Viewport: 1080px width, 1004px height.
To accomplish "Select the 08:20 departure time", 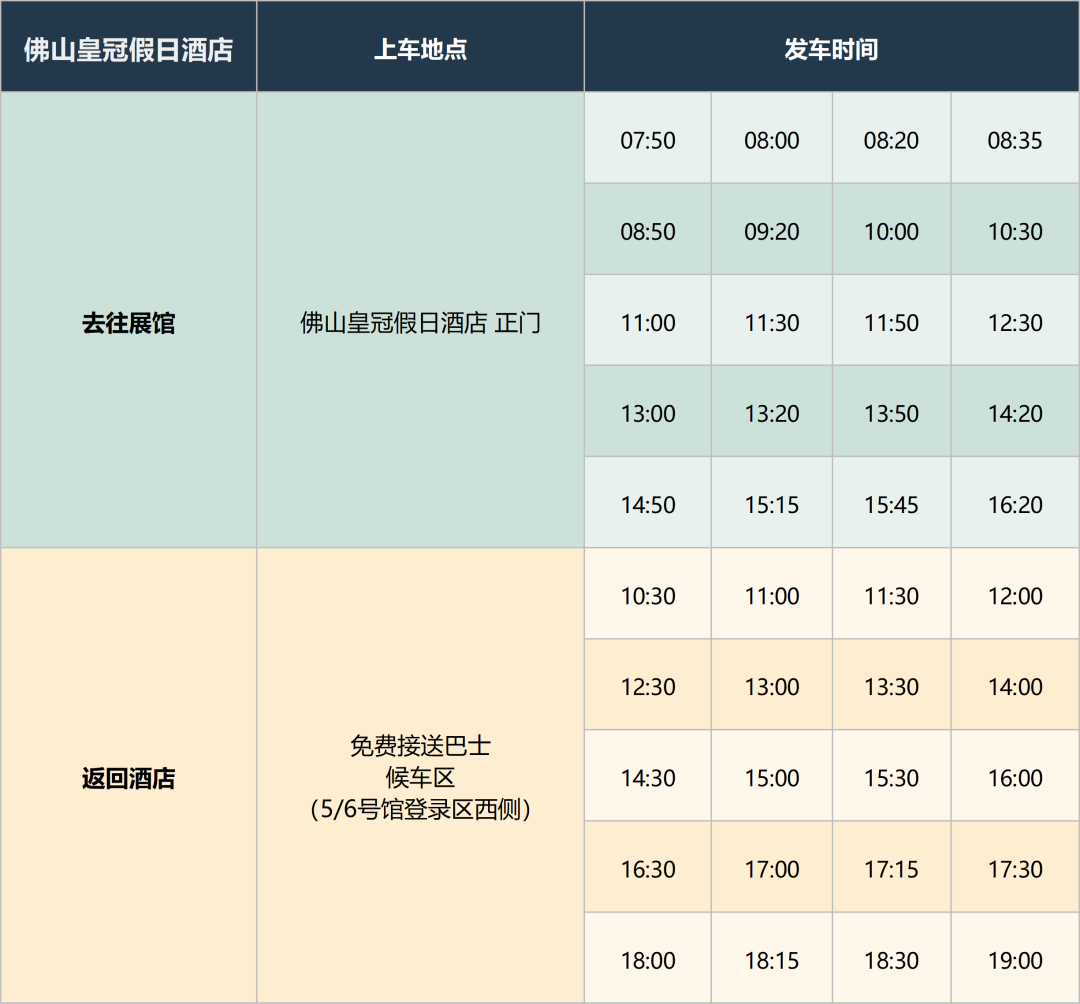I will pyautogui.click(x=891, y=138).
